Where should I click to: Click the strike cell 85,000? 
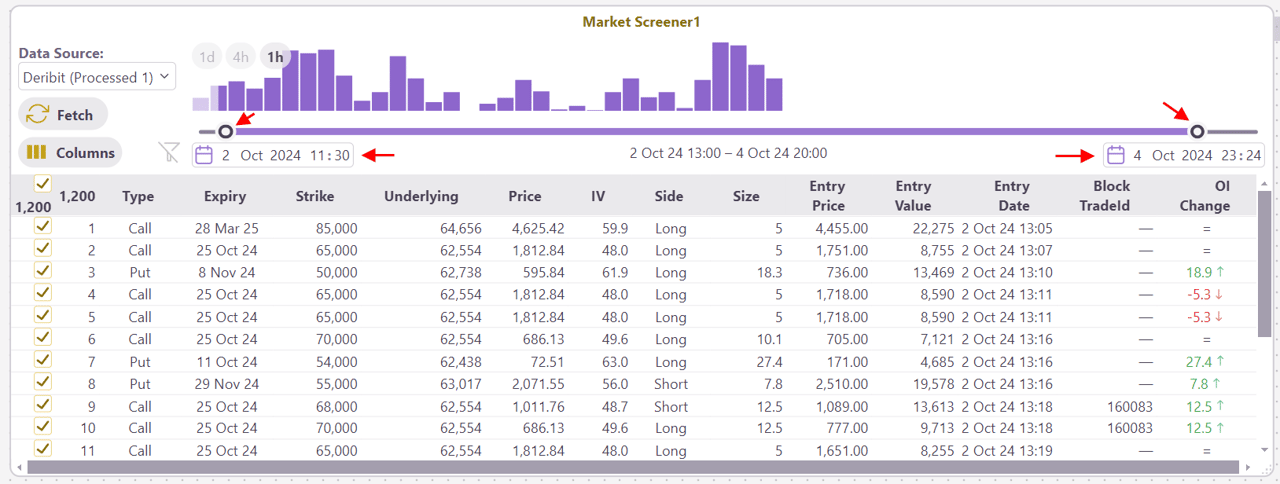click(x=336, y=228)
